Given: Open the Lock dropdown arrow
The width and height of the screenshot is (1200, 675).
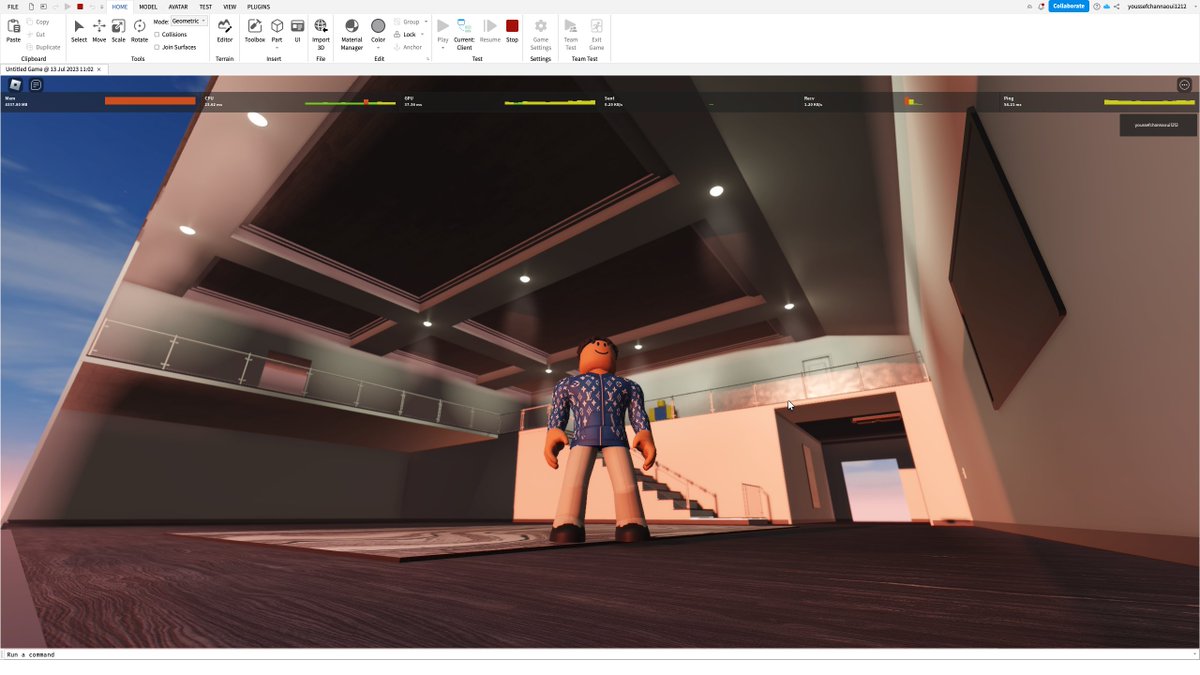Looking at the screenshot, I should pos(422,34).
